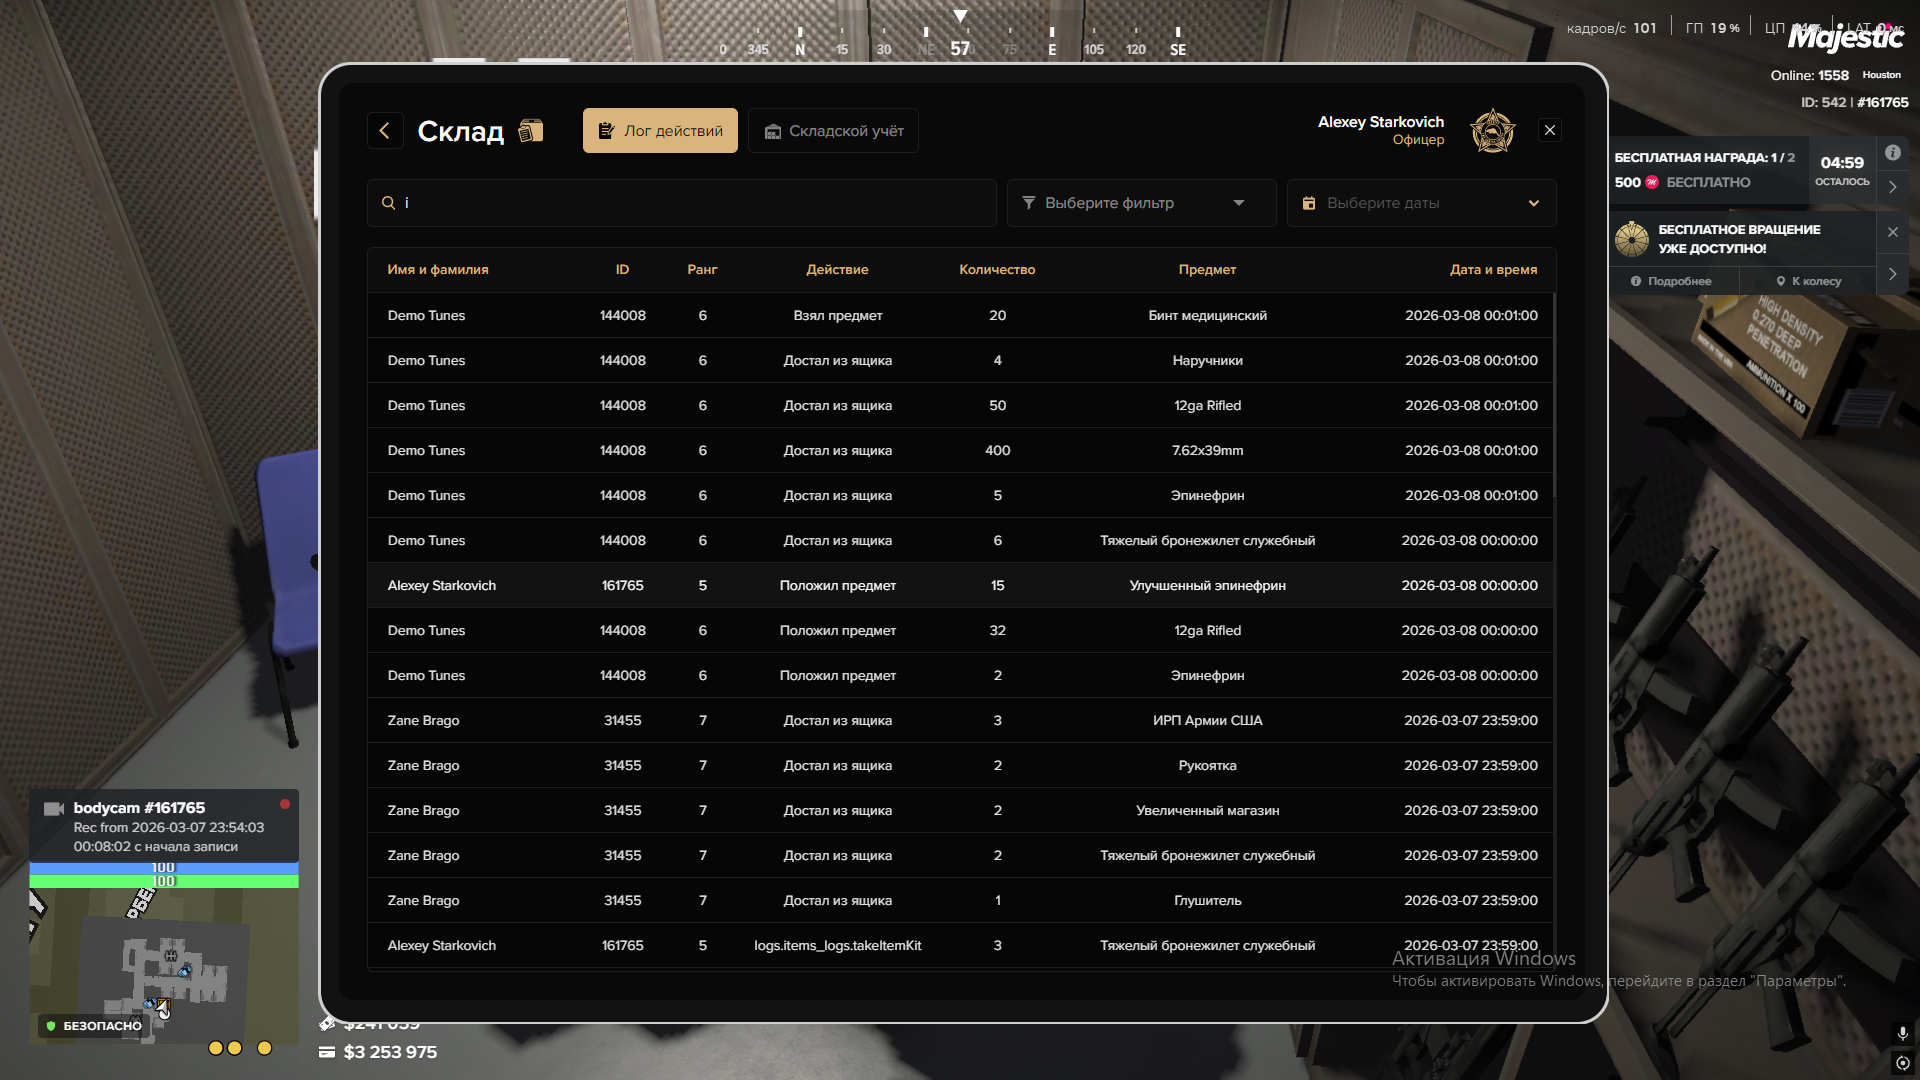Open the Выберите фильтр dropdown
The width and height of the screenshot is (1920, 1080).
[1140, 203]
